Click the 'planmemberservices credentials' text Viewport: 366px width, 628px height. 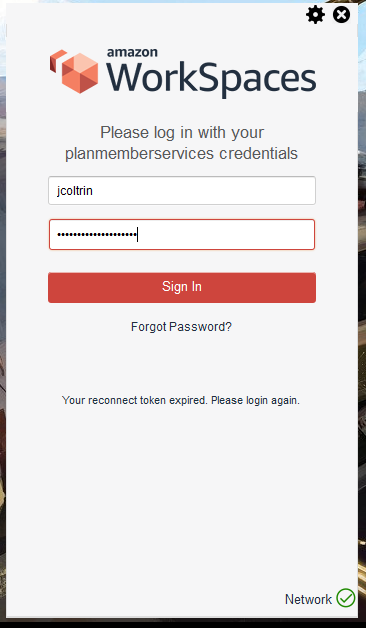181,153
